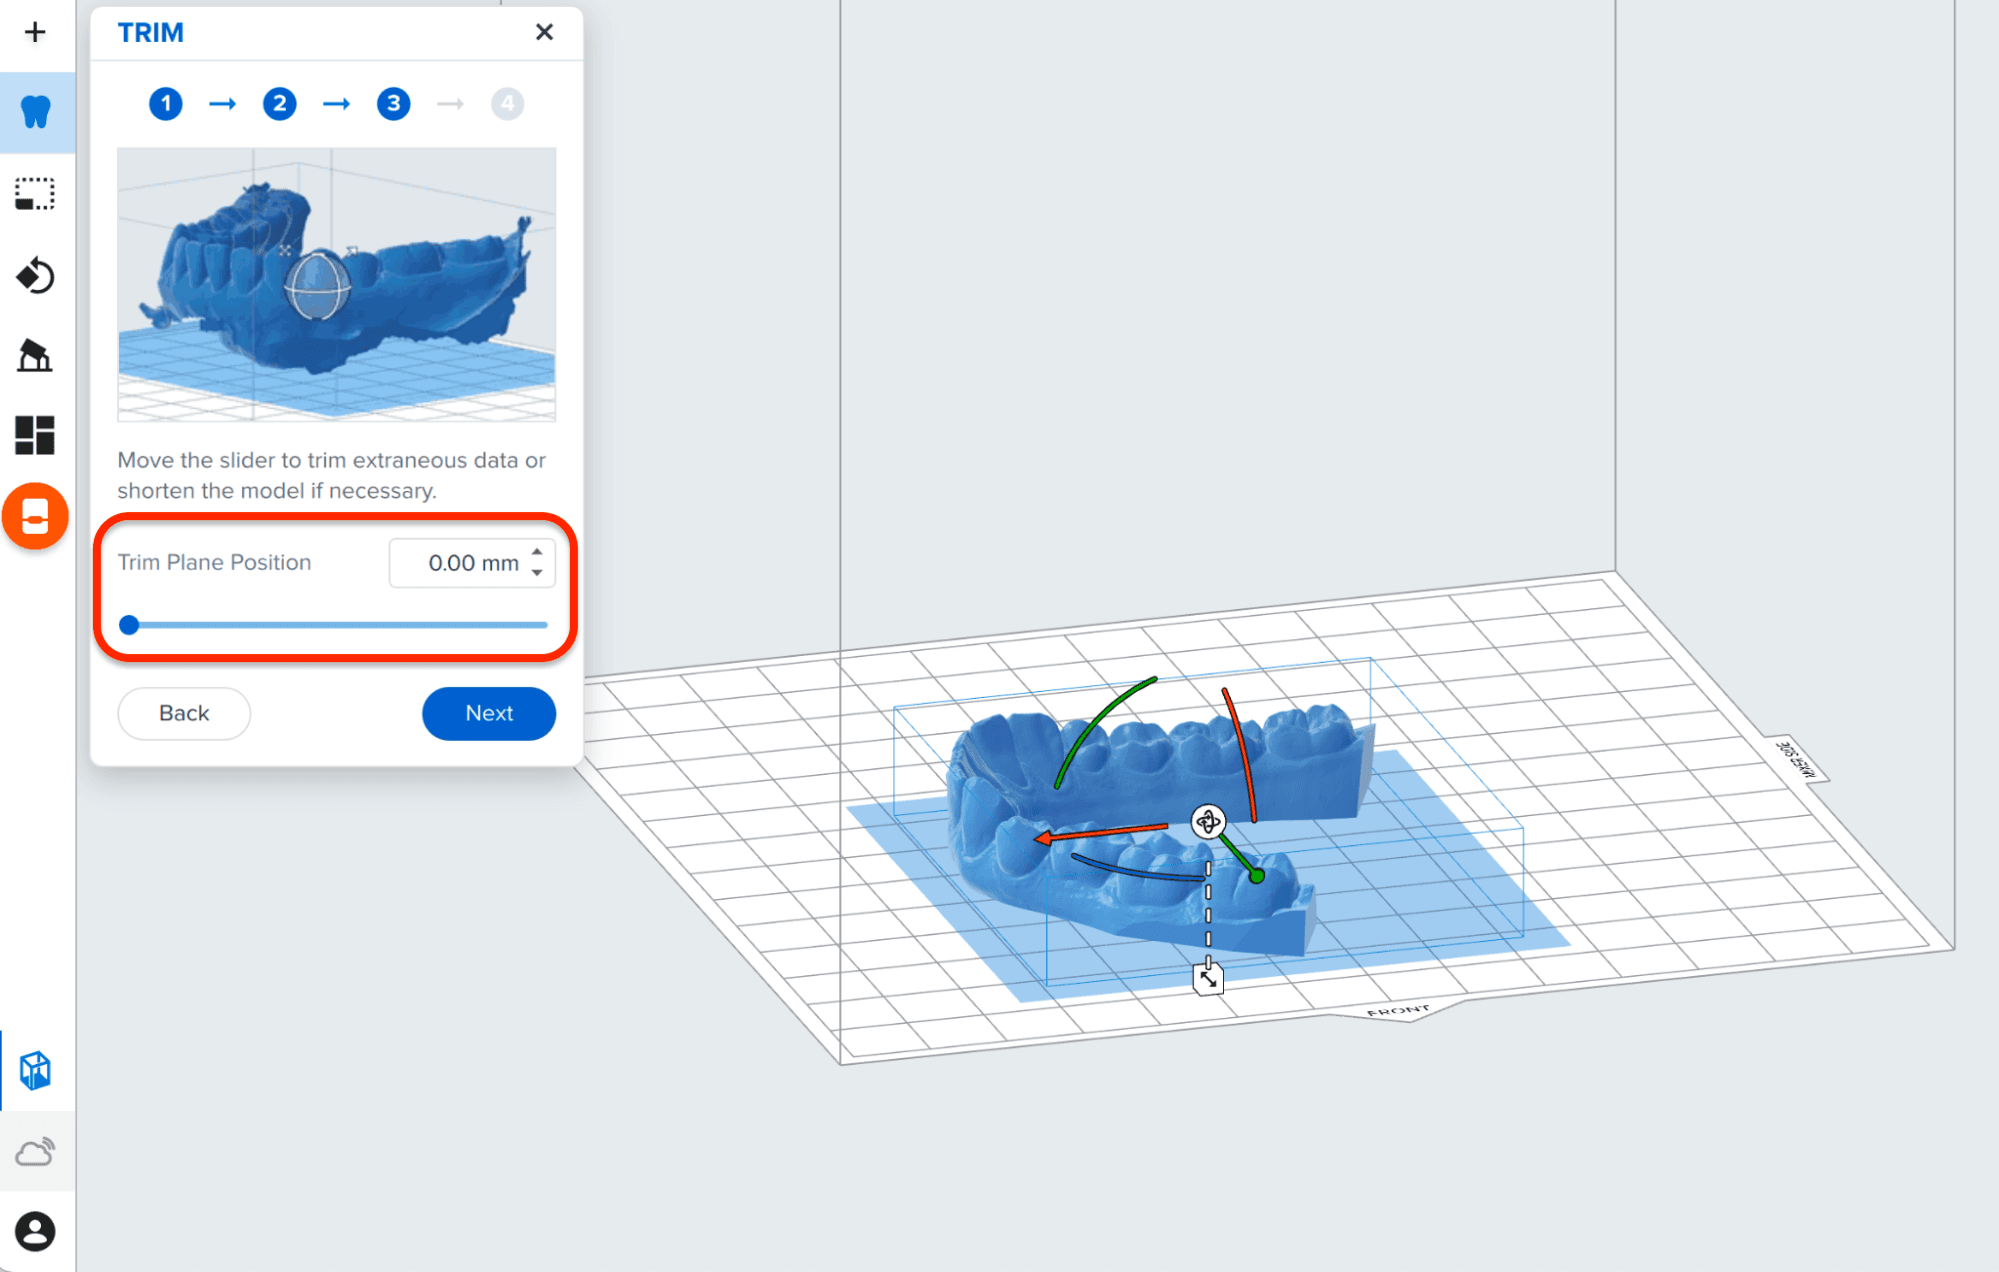This screenshot has height=1272, width=1999.
Task: Select the orientation rotate tool icon
Action: click(x=35, y=275)
